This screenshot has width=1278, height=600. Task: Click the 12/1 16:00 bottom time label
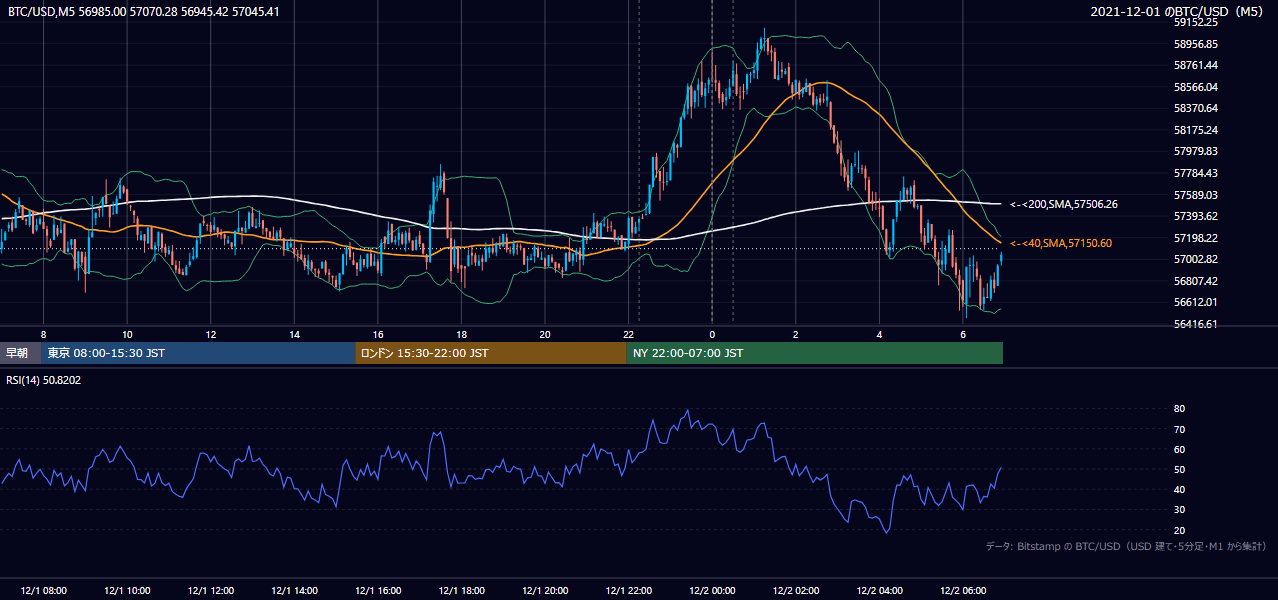(x=378, y=591)
